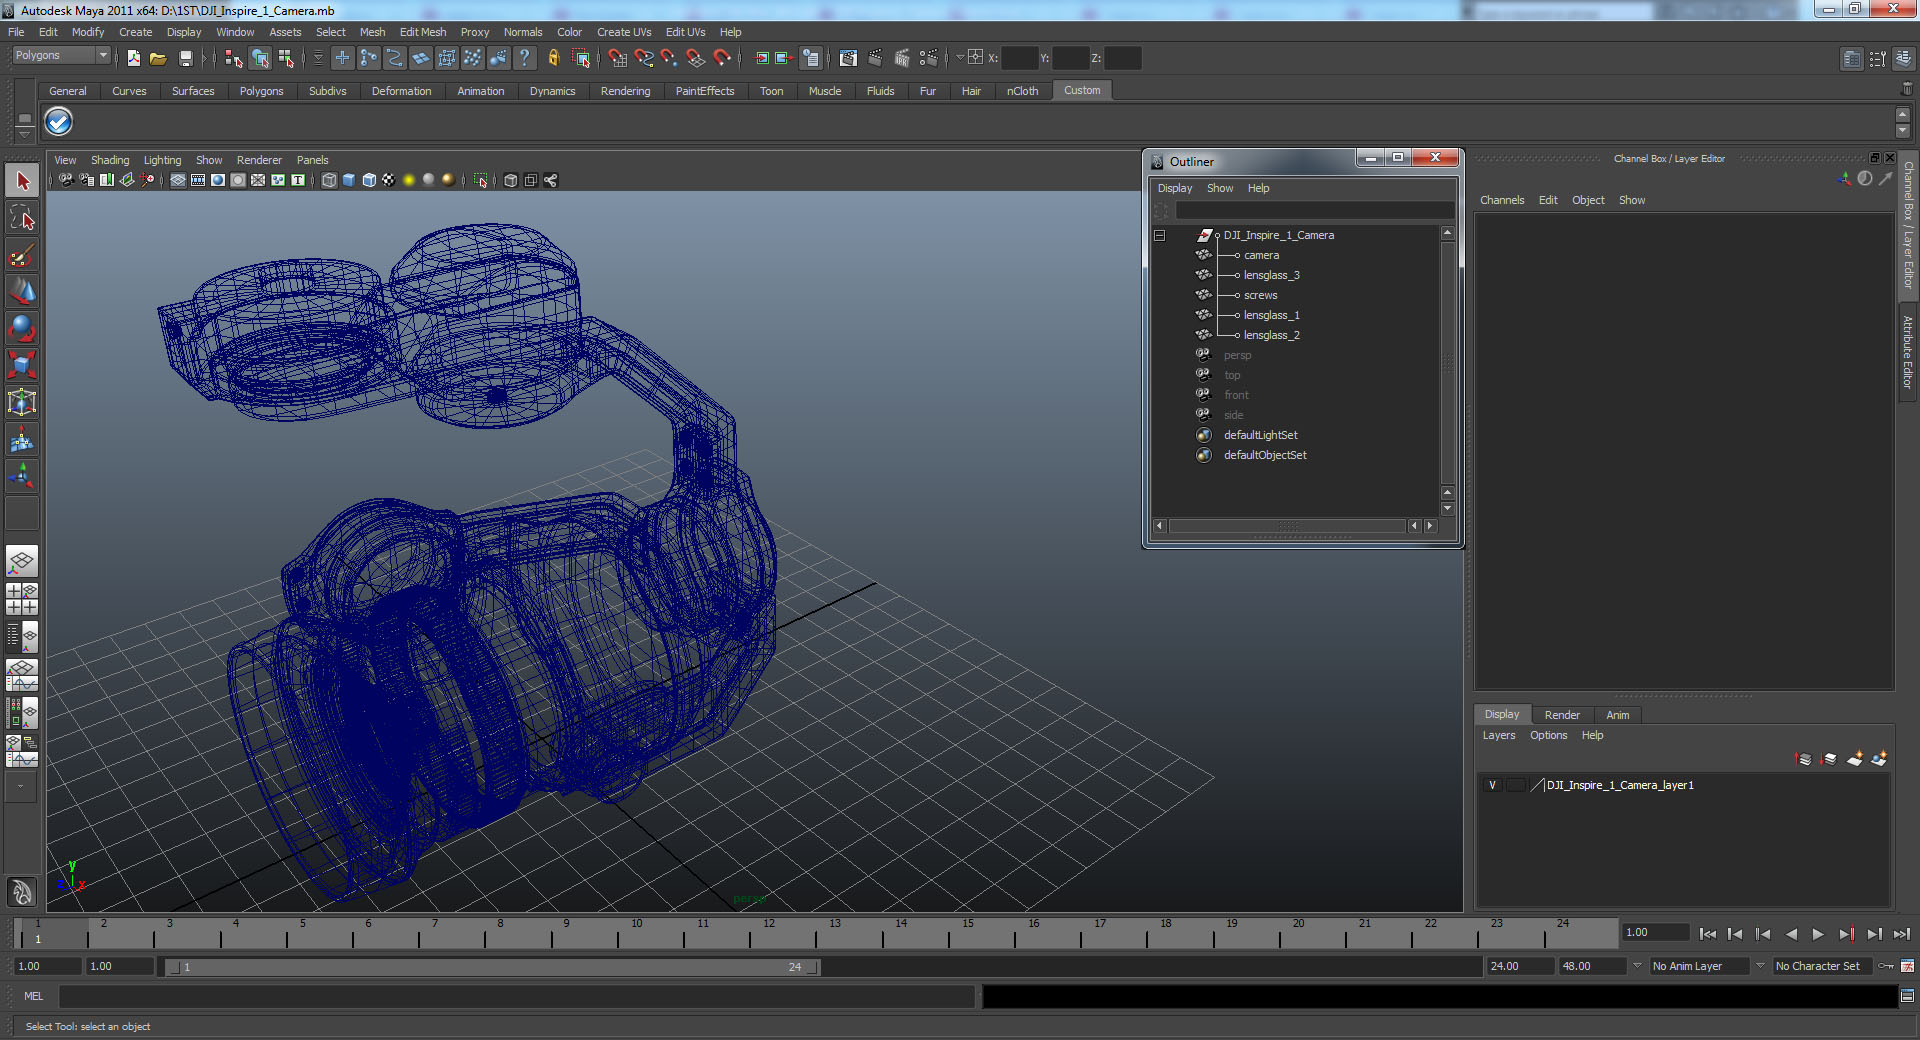Select the arrow Select tool

[x=22, y=181]
